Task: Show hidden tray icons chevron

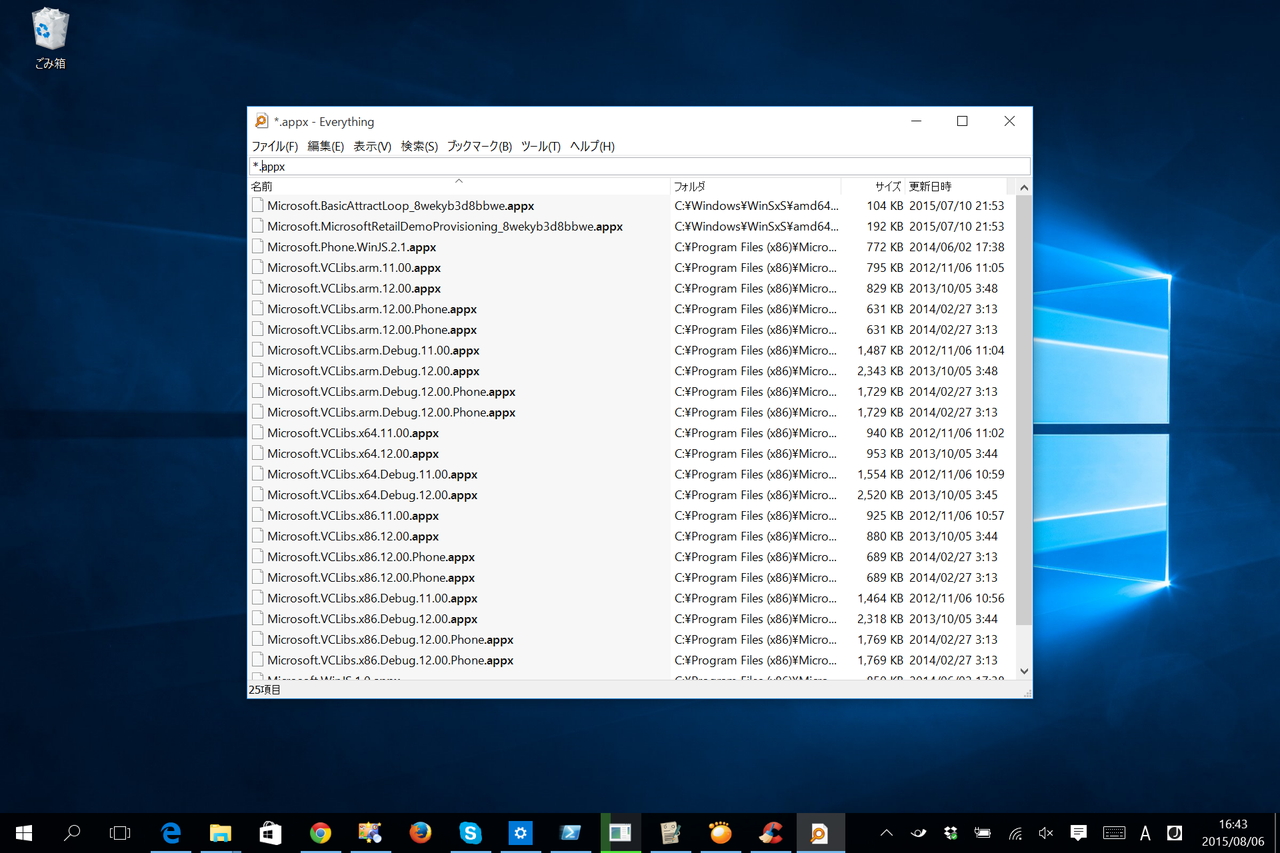Action: click(886, 833)
